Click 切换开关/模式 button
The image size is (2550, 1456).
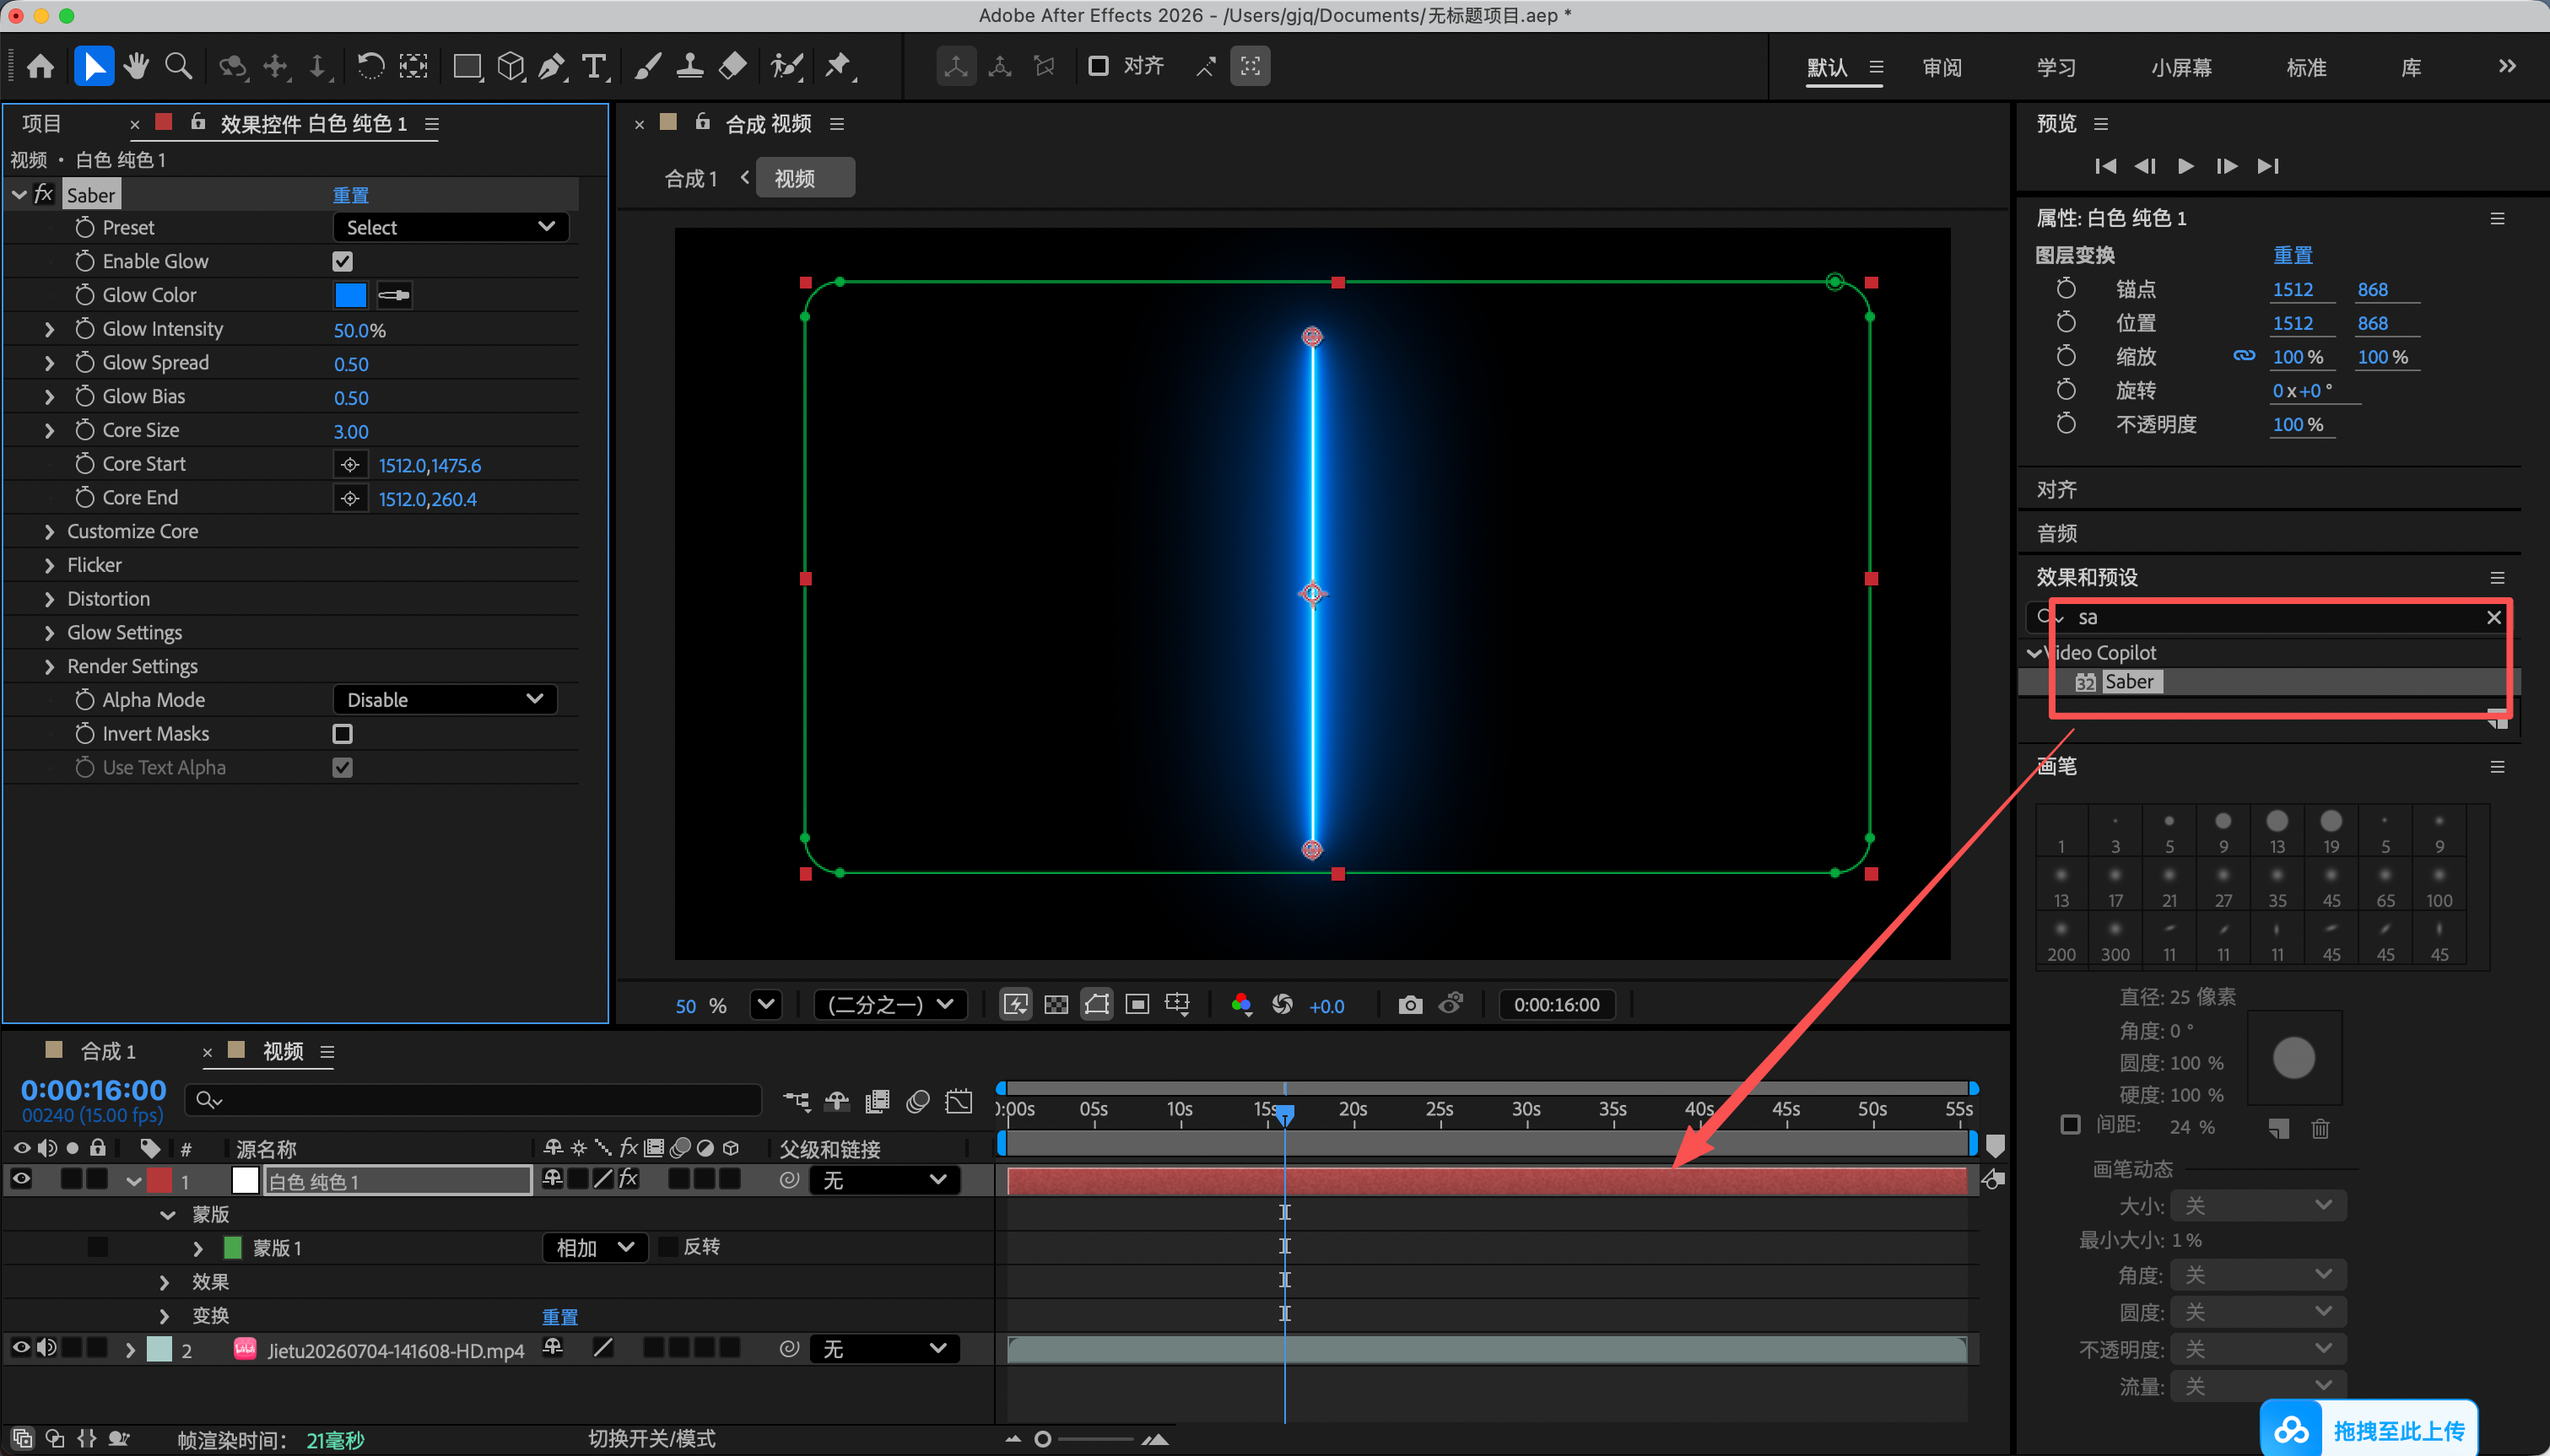[x=651, y=1439]
